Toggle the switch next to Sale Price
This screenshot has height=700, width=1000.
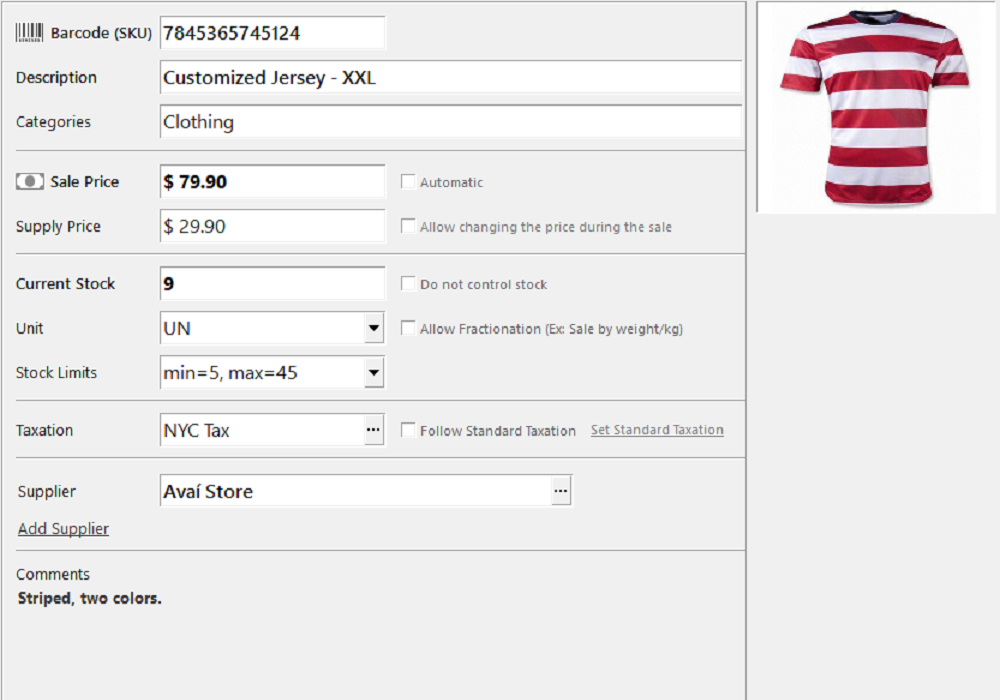point(31,181)
